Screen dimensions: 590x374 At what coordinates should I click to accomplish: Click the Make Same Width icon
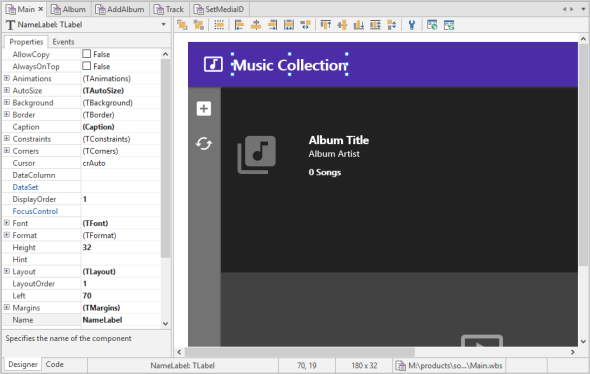pyautogui.click(x=289, y=25)
